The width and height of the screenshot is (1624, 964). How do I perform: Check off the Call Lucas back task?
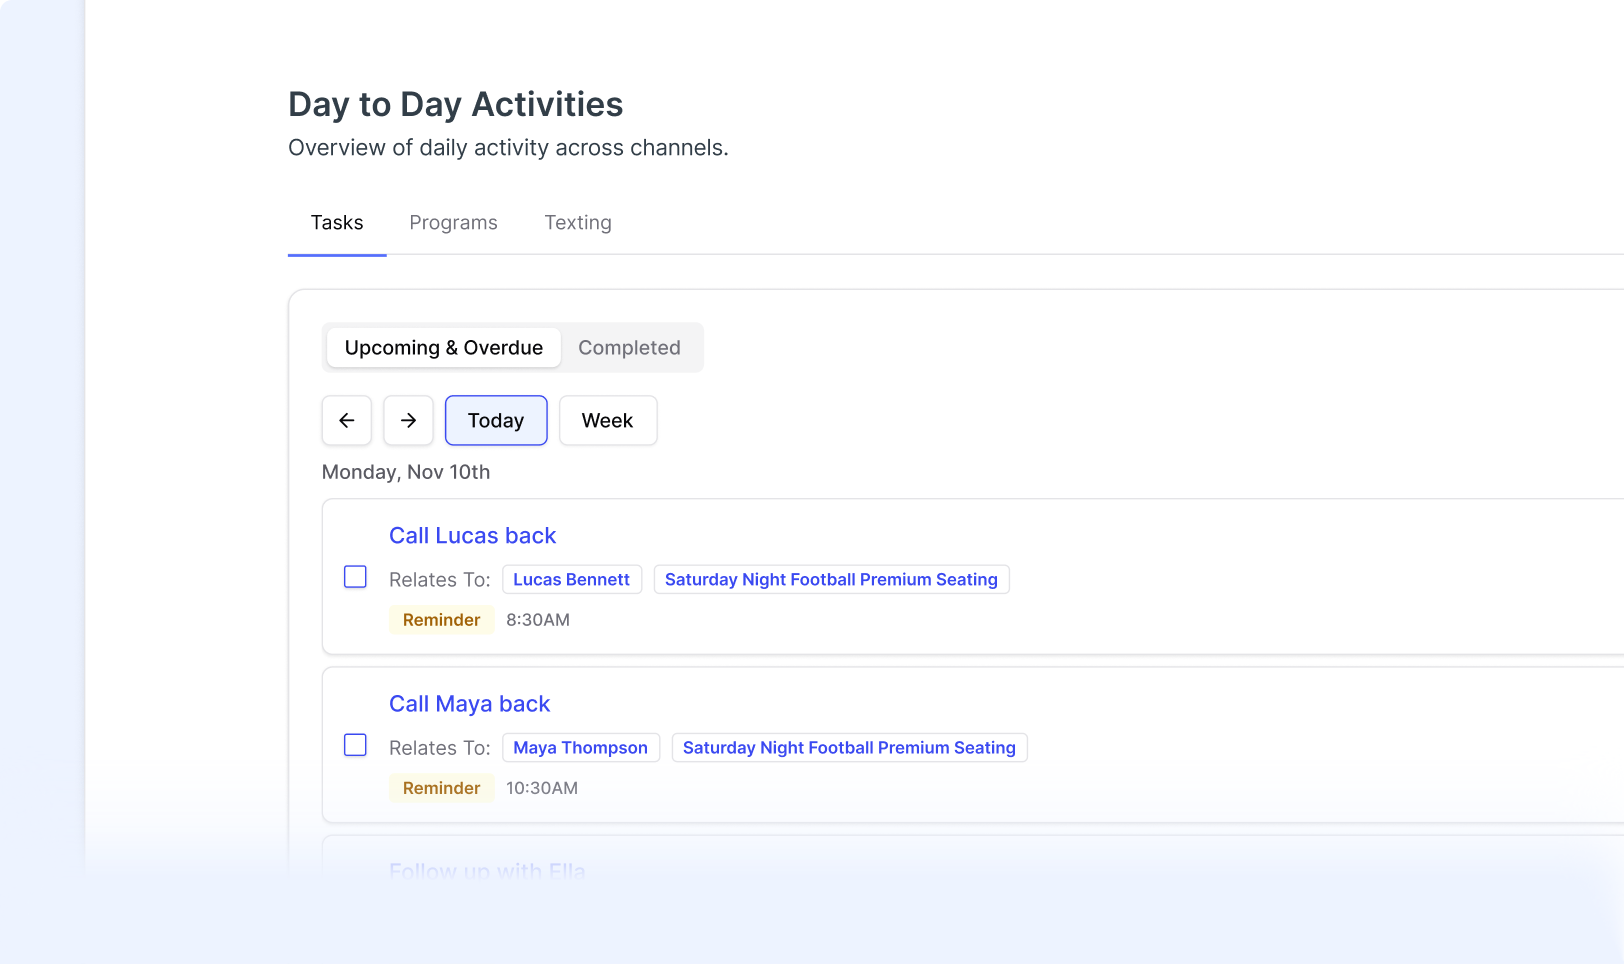click(355, 577)
